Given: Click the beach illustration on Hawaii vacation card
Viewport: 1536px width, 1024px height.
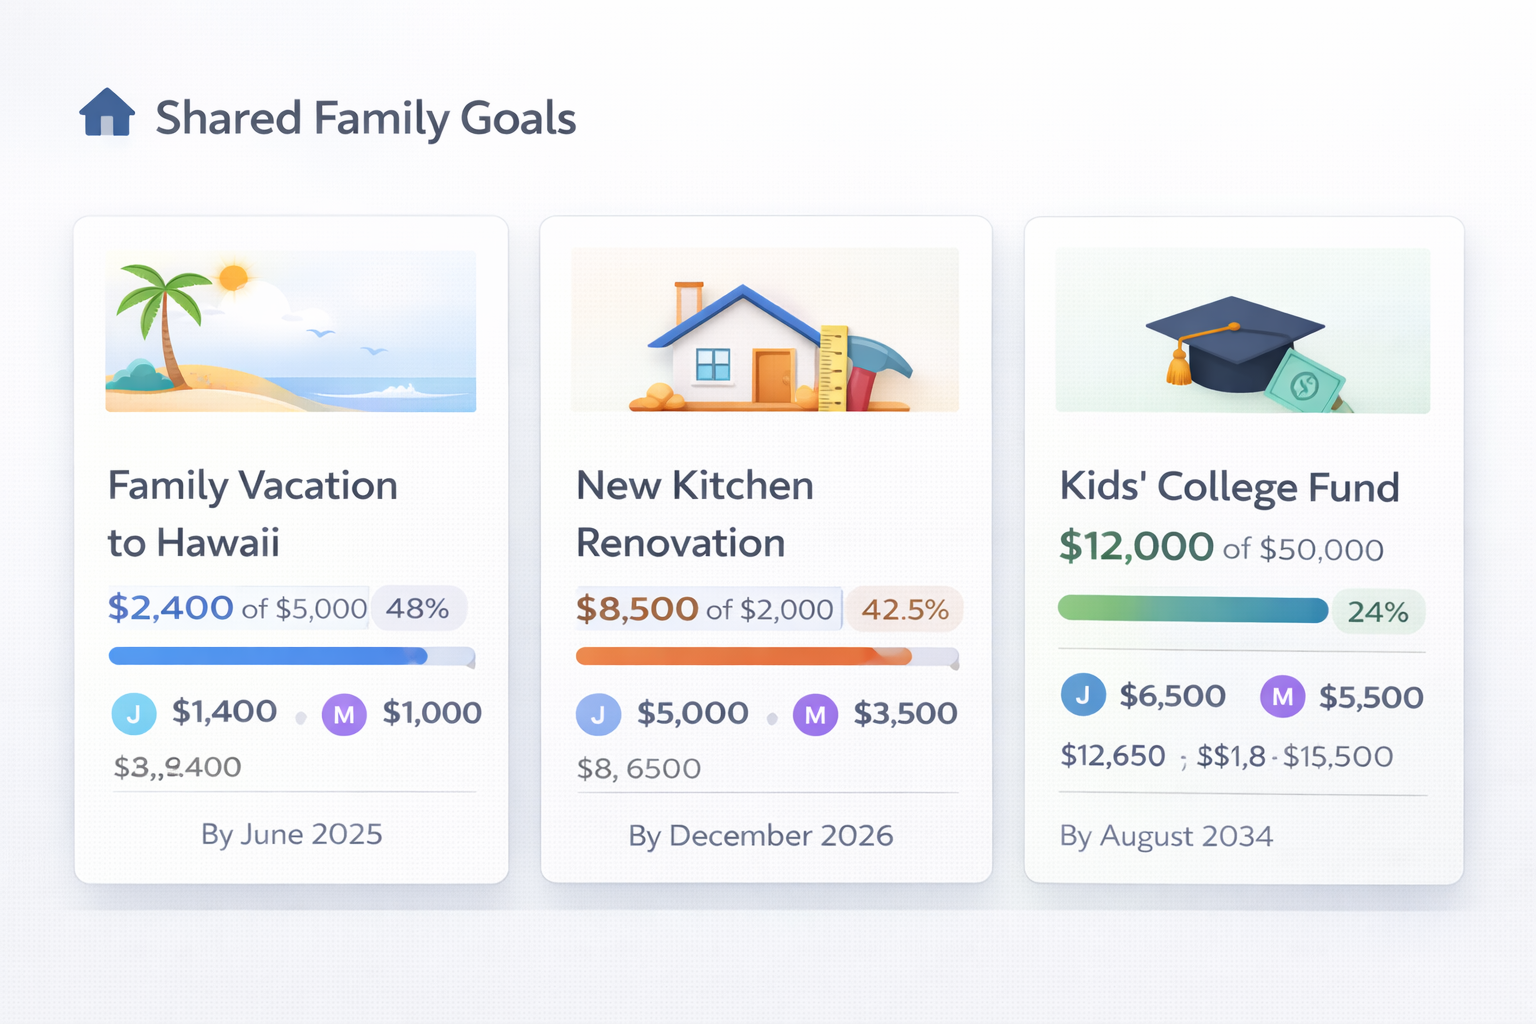Looking at the screenshot, I should coord(290,331).
